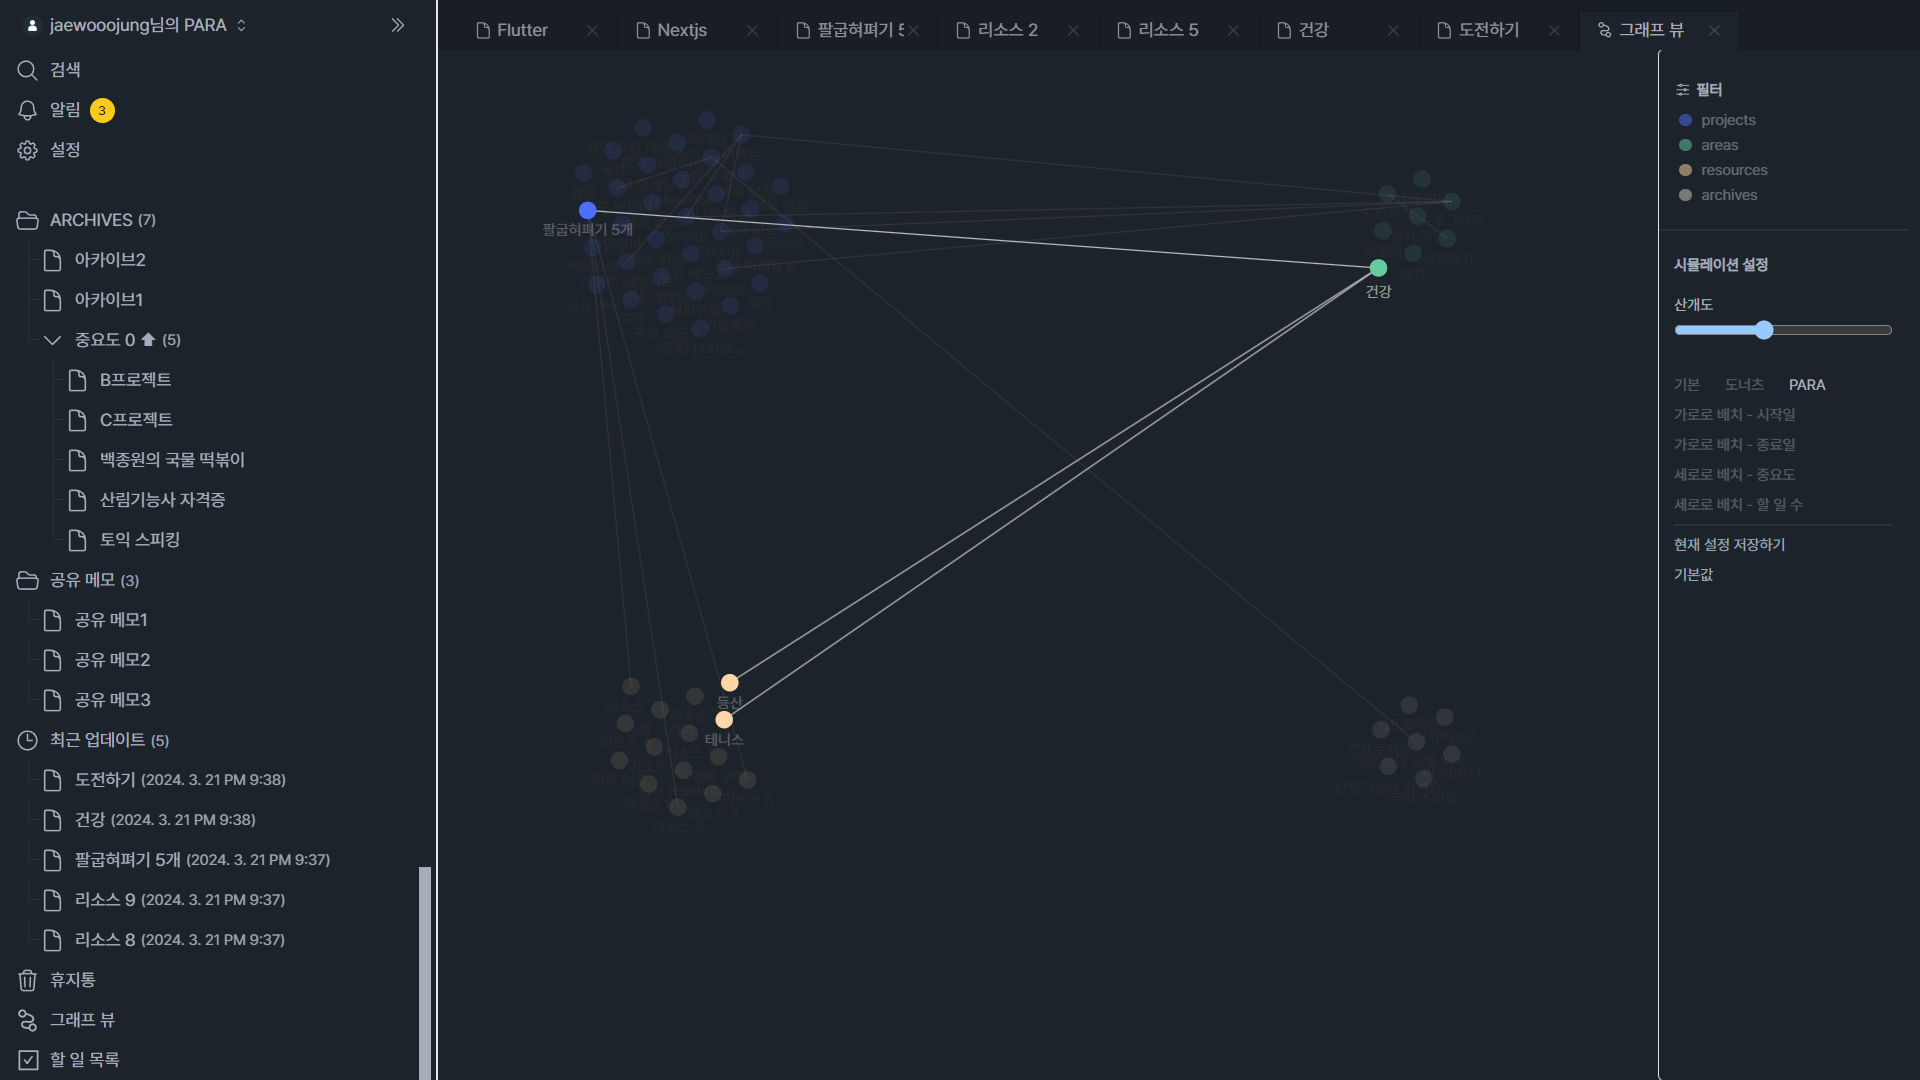
Task: Open workspace switcher next to PARA title
Action: tap(241, 25)
